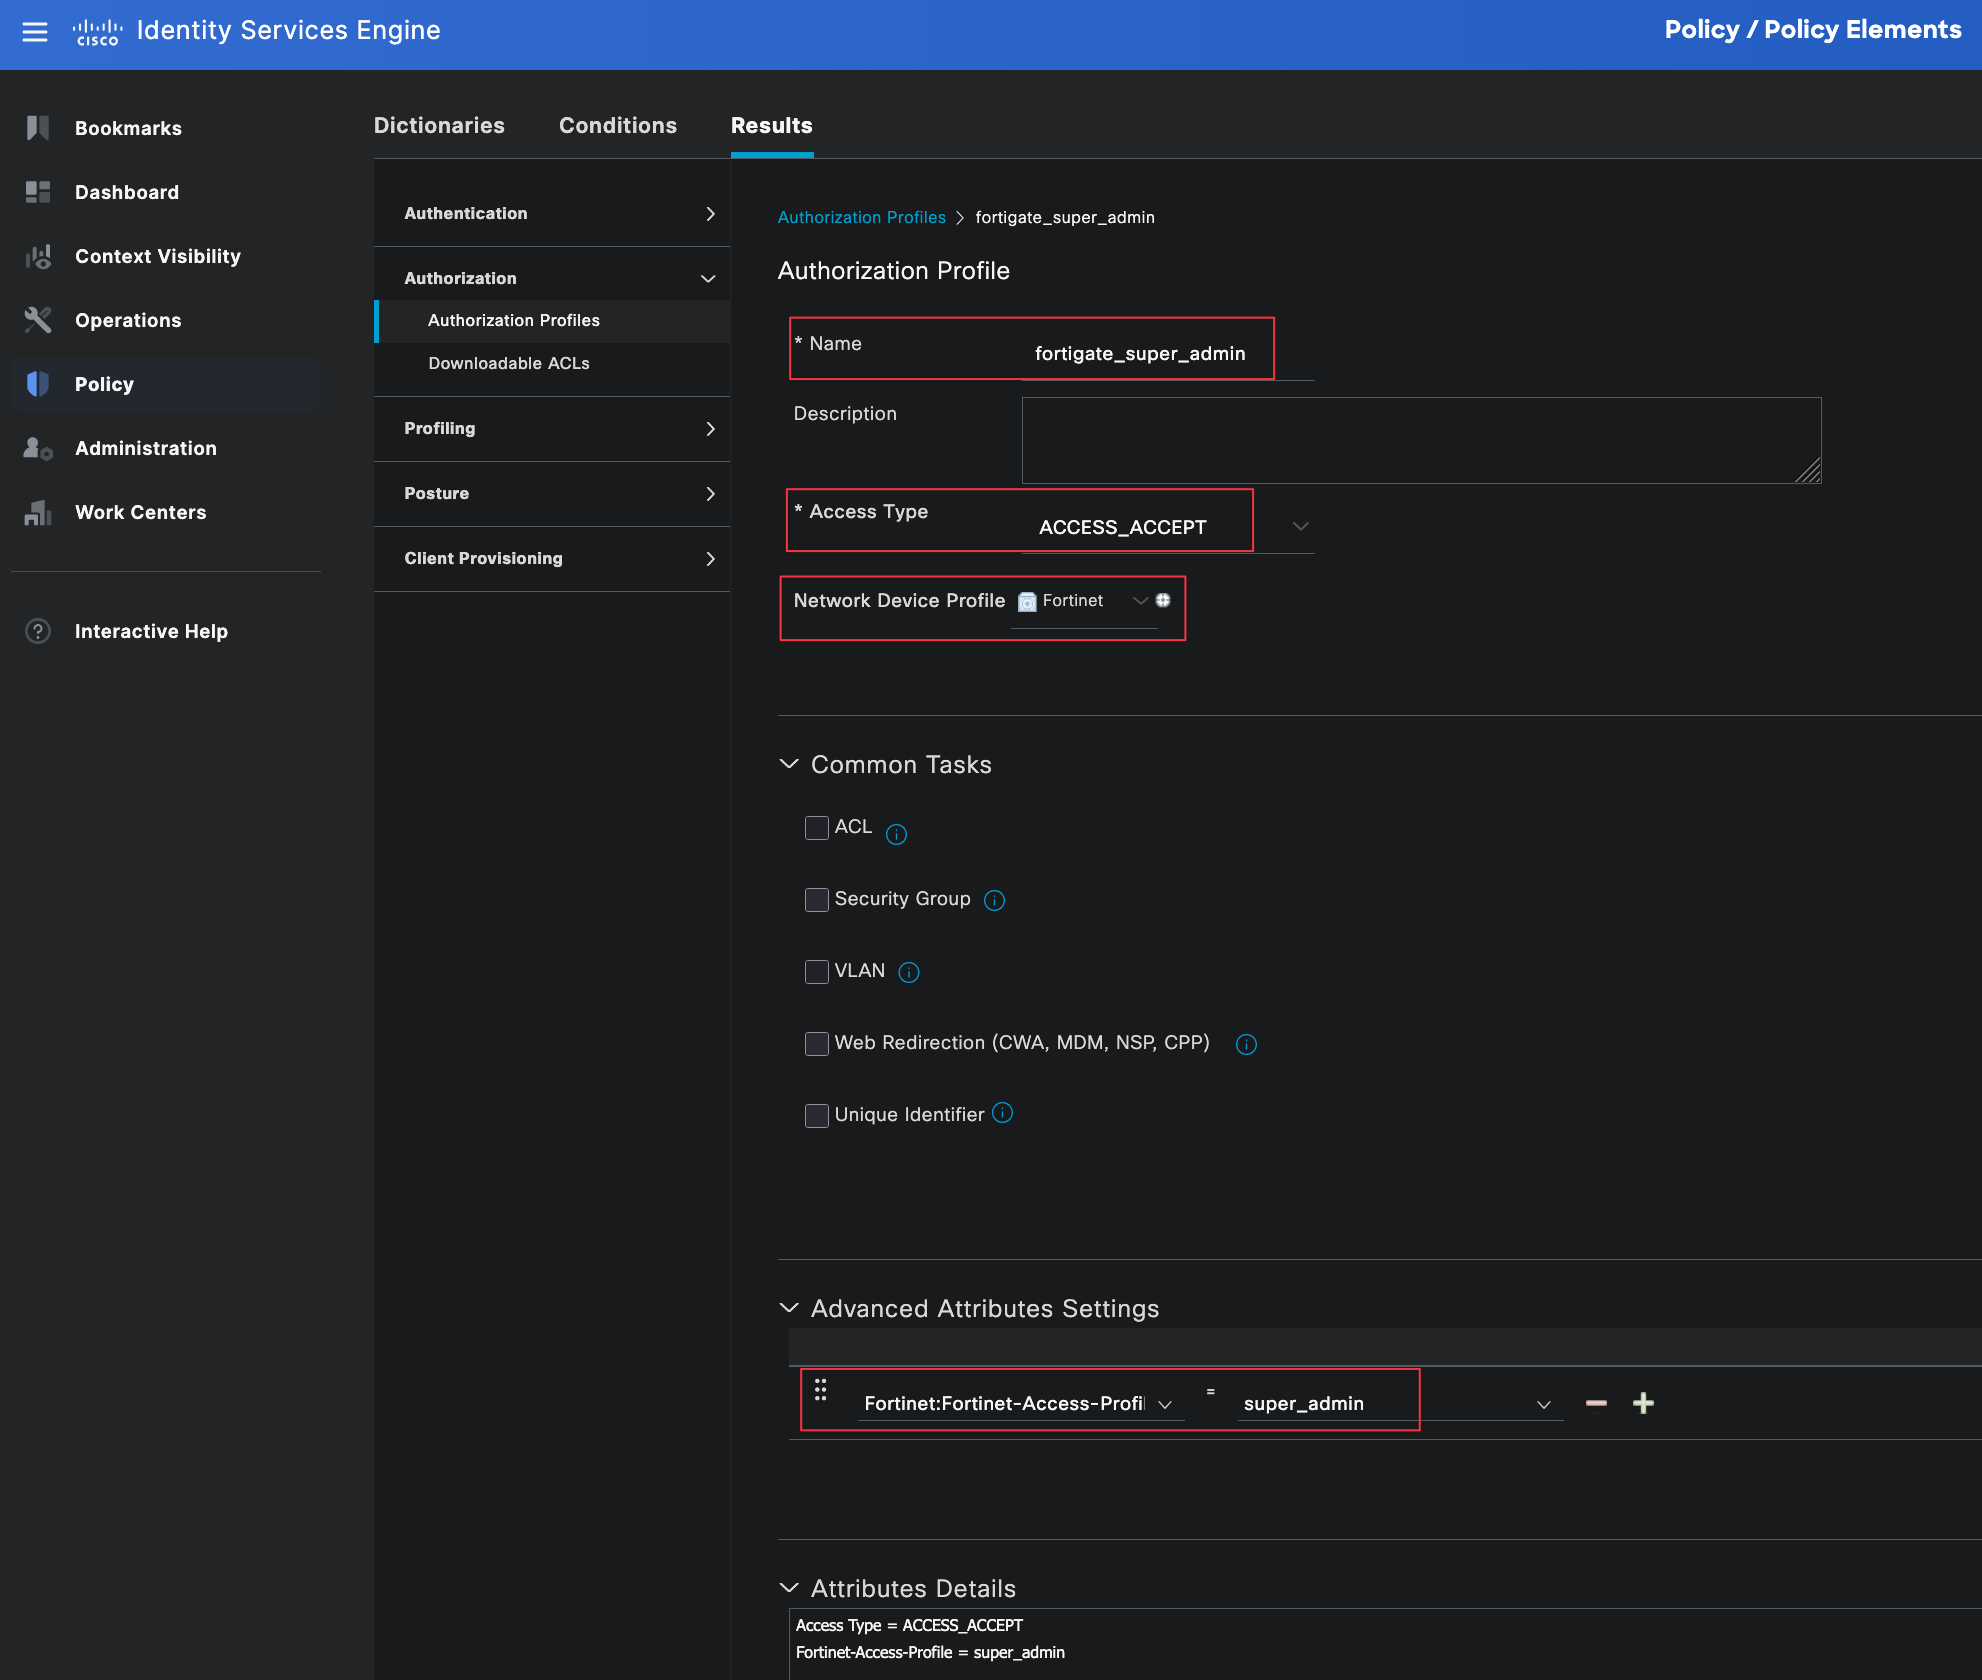Image resolution: width=1982 pixels, height=1680 pixels.
Task: Click the plus icon to add attribute
Action: coord(1643,1403)
